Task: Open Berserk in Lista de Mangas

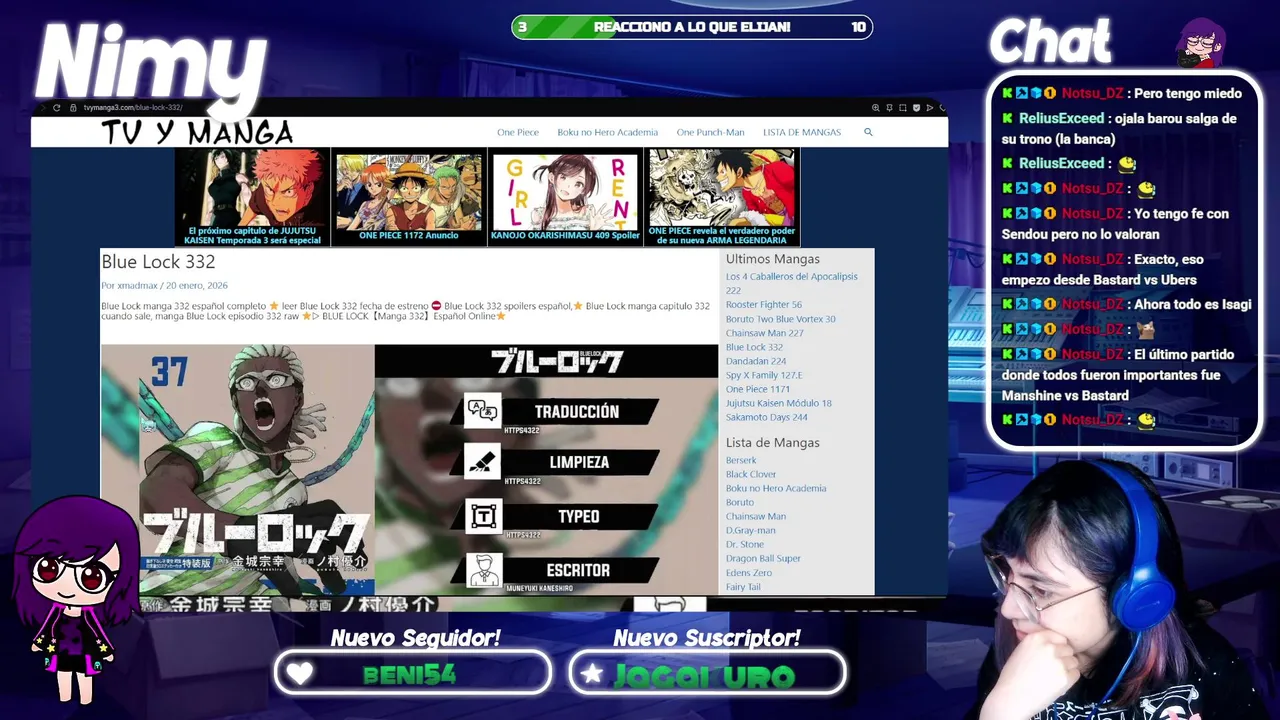Action: click(741, 460)
